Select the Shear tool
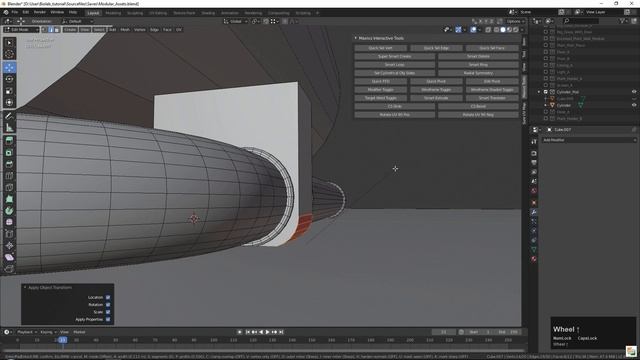The image size is (640, 360). (x=9, y=257)
